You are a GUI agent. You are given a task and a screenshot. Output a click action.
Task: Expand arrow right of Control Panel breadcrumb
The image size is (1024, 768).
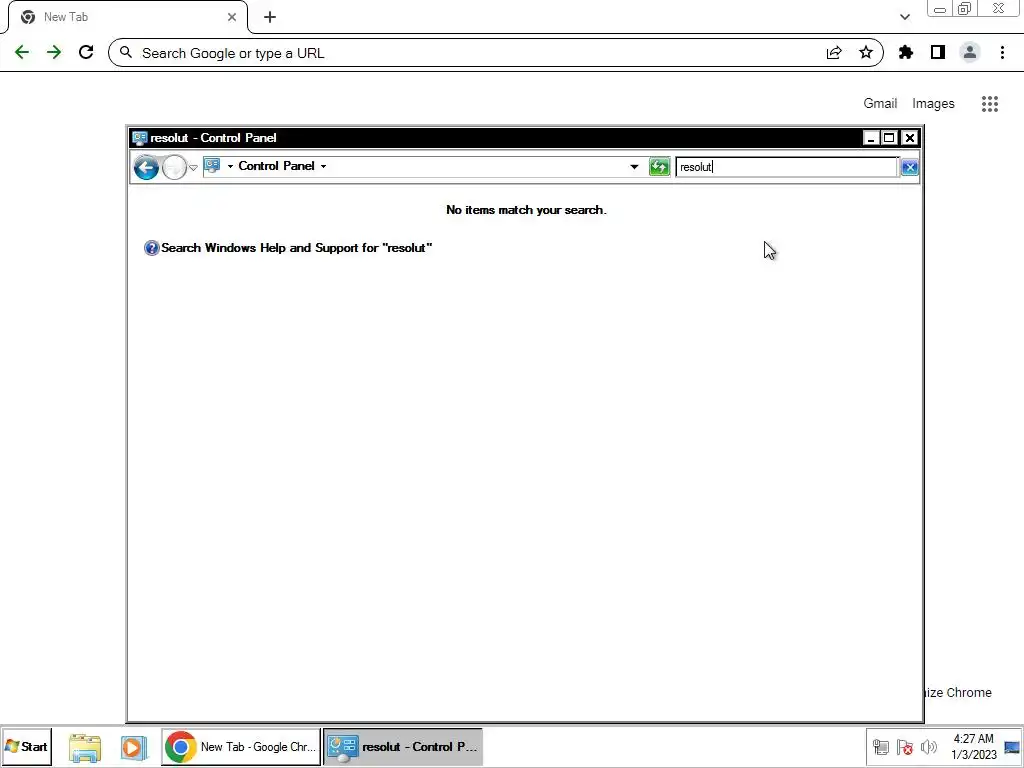(323, 167)
